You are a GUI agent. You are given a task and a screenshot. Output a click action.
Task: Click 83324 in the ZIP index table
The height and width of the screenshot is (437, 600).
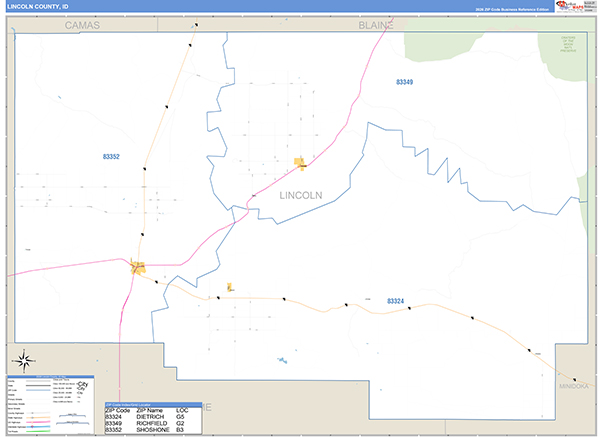pos(113,417)
